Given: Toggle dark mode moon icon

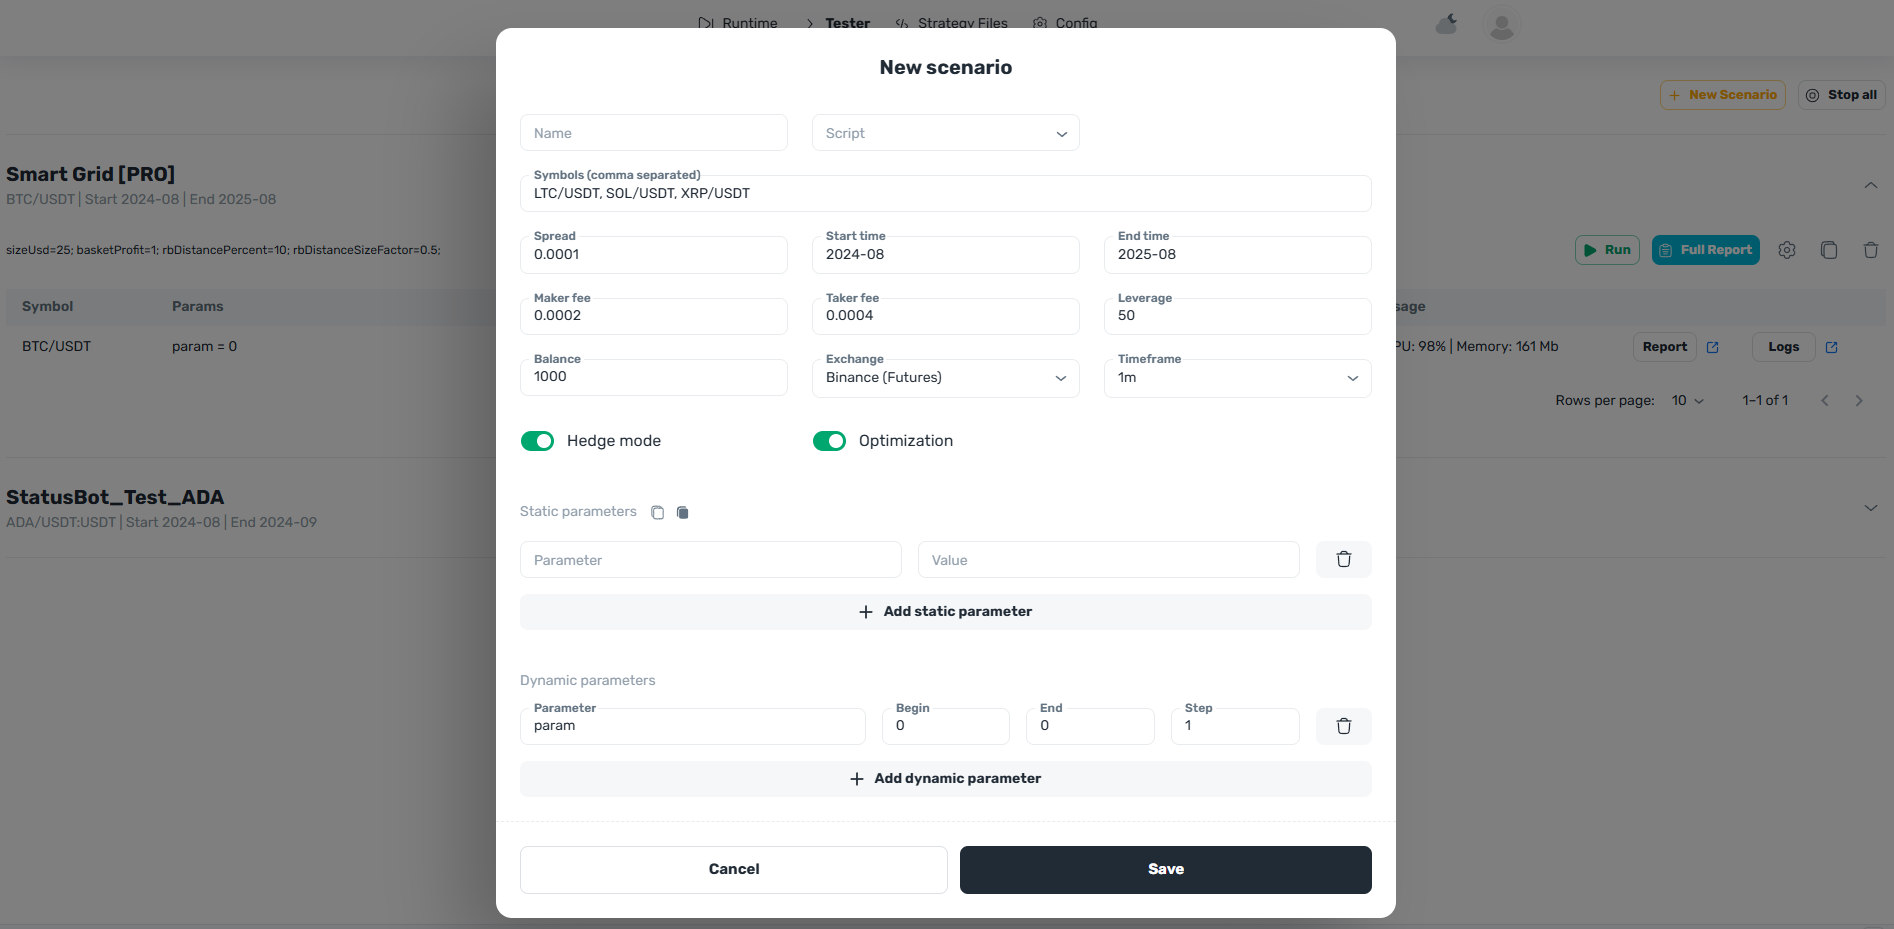Looking at the screenshot, I should tap(1447, 24).
